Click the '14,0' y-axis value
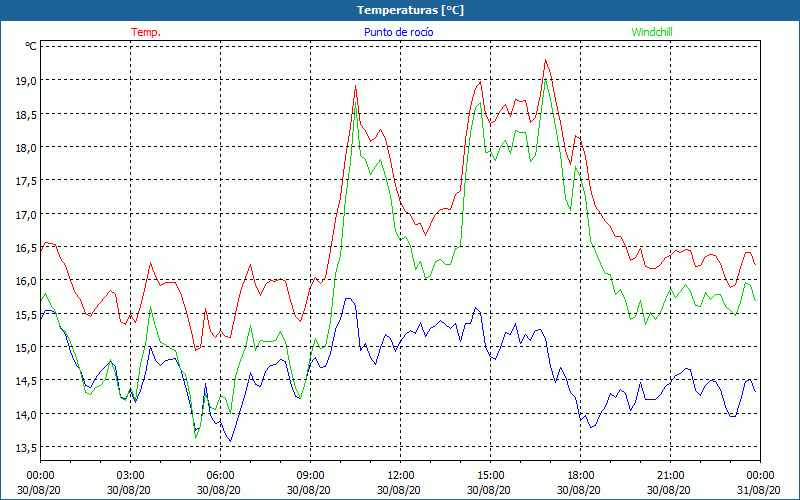The height and width of the screenshot is (500, 800). pos(28,414)
